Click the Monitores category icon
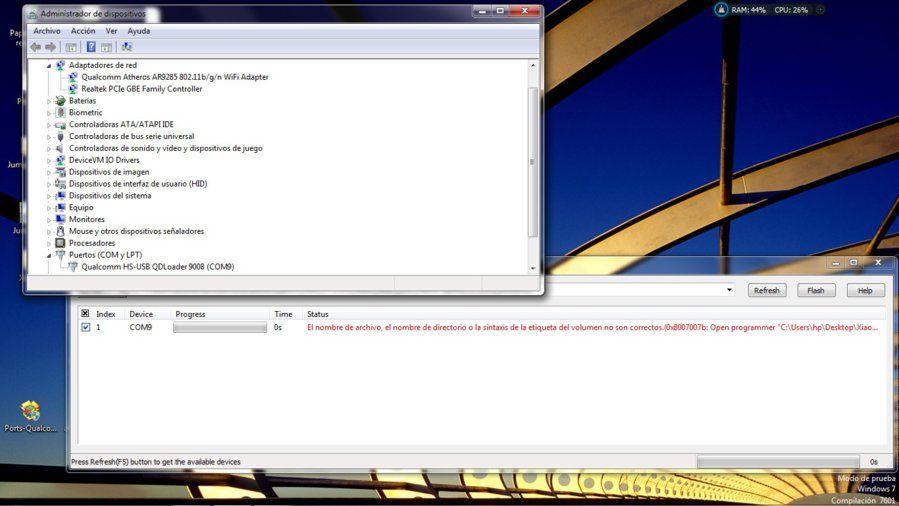The width and height of the screenshot is (899, 506). coord(60,219)
